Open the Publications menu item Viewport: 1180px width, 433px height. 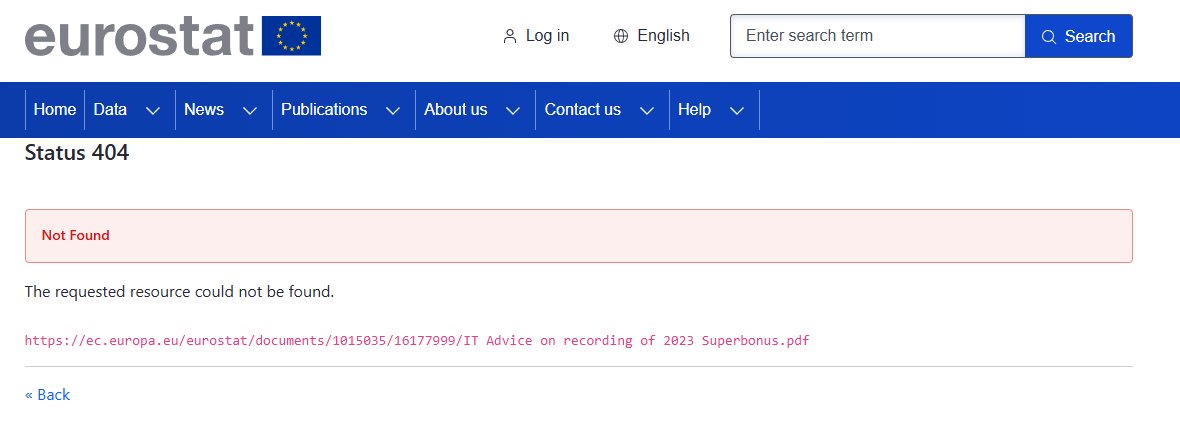click(324, 110)
